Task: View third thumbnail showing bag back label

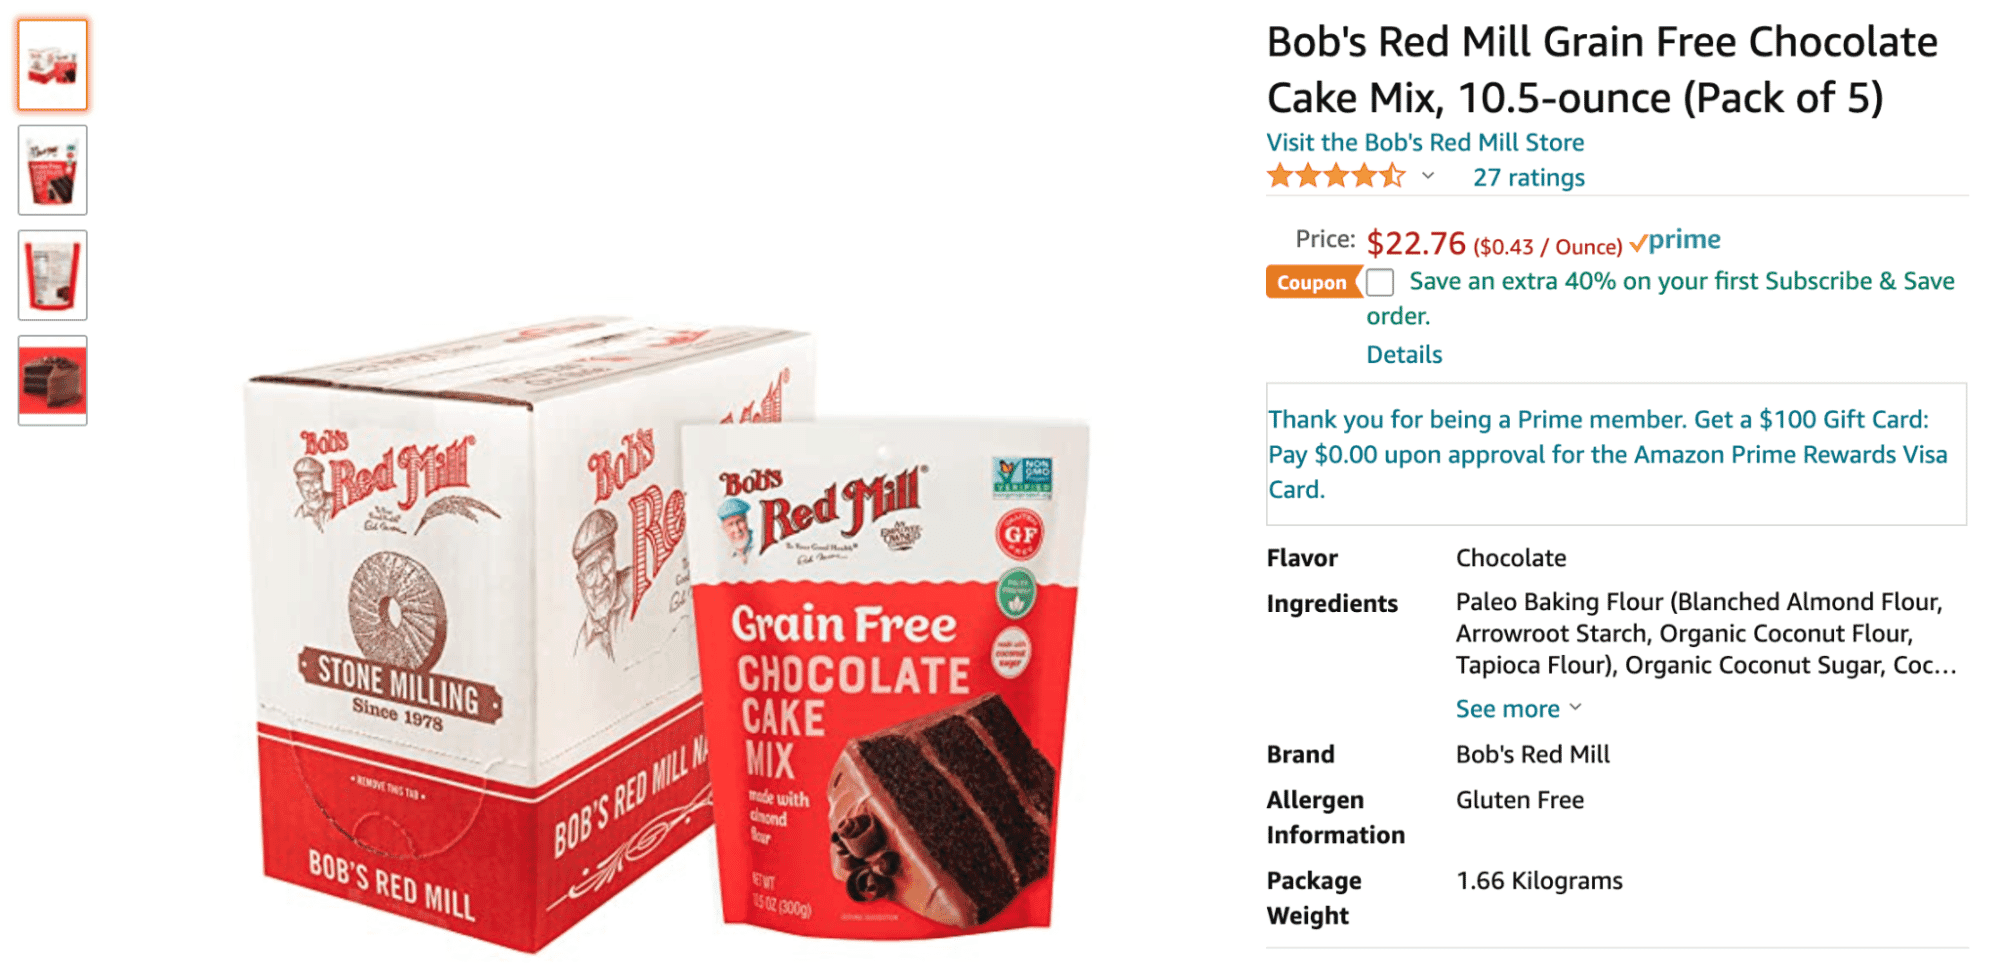Action: pyautogui.click(x=52, y=275)
